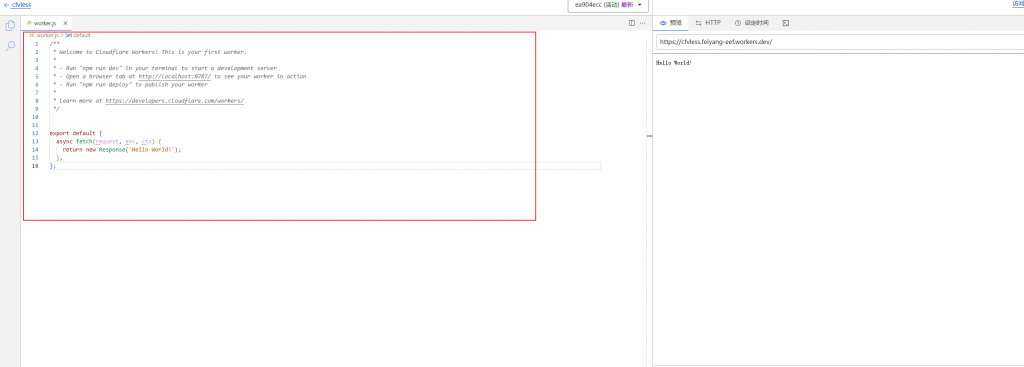
Task: Switch to the HTTP tab
Action: [x=708, y=23]
